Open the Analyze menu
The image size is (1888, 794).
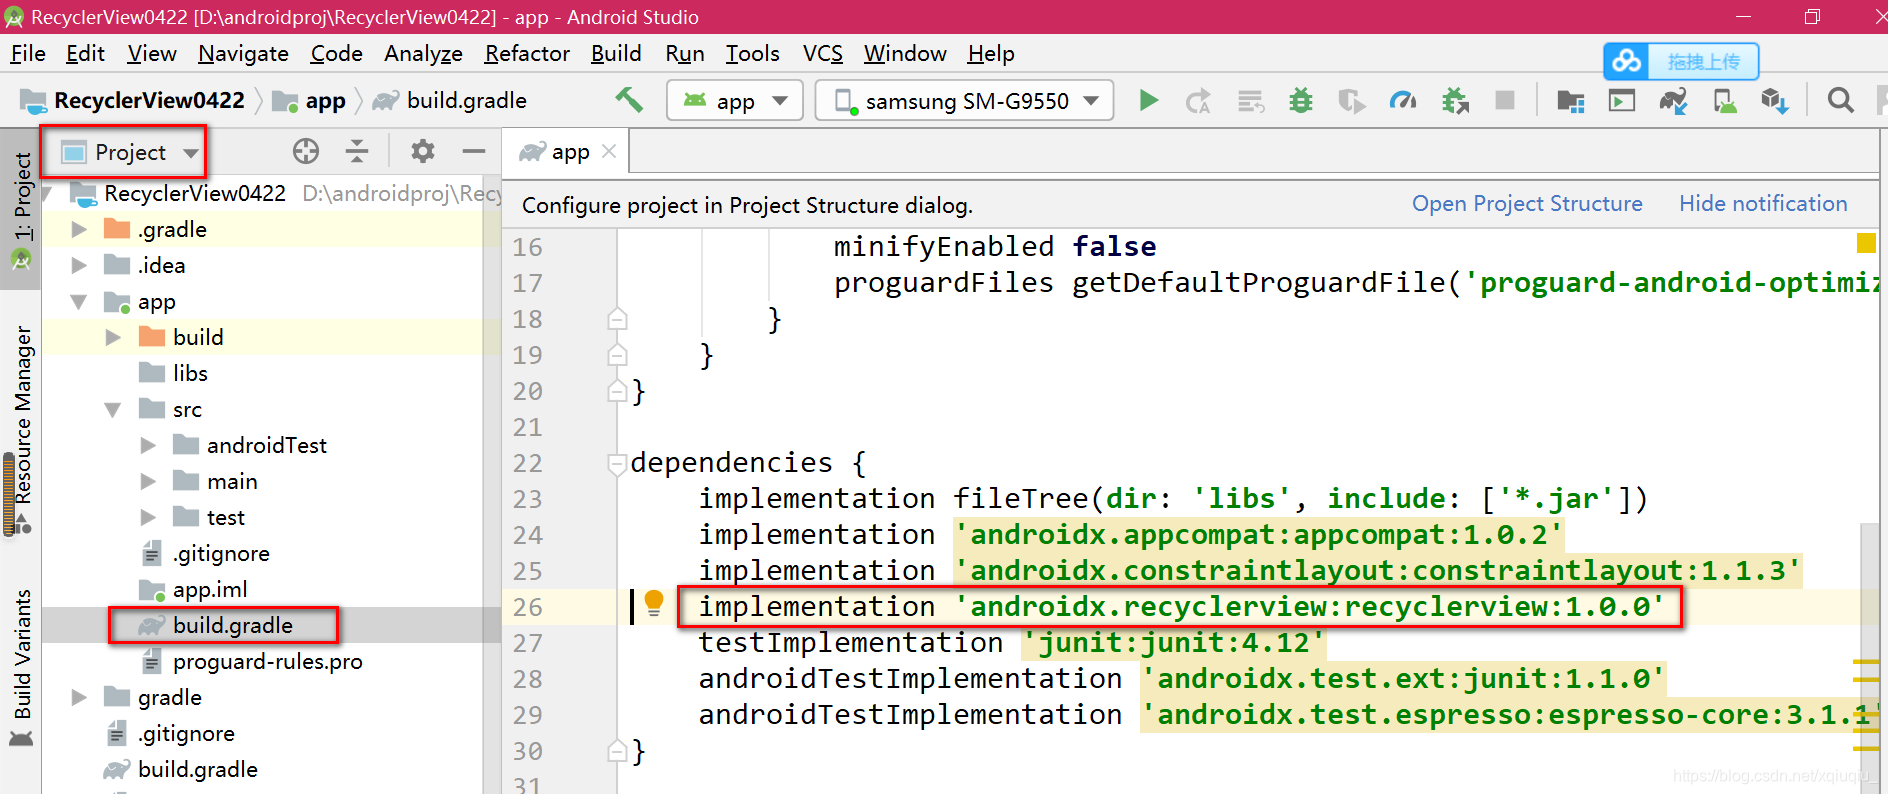click(x=423, y=53)
